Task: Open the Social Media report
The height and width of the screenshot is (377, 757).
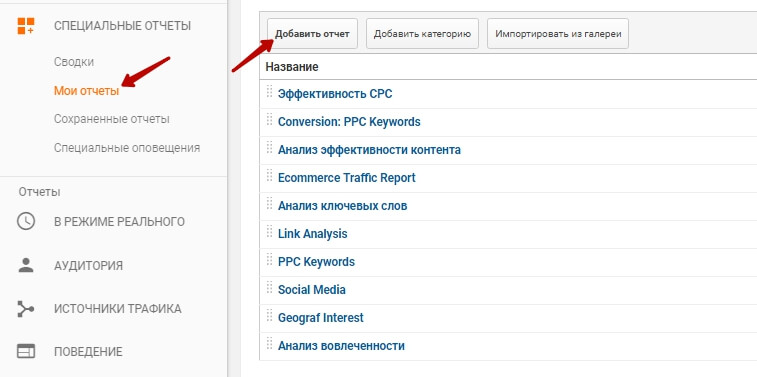Action: 312,290
